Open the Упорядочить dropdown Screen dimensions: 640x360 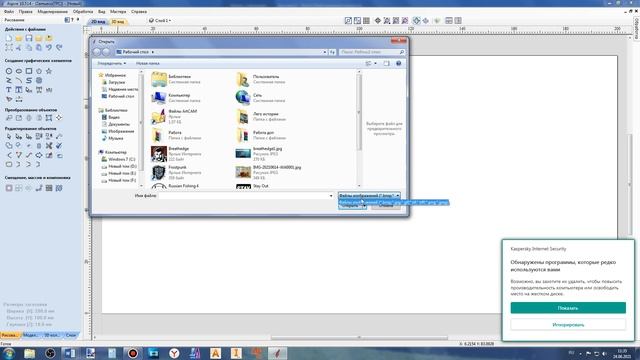111,64
